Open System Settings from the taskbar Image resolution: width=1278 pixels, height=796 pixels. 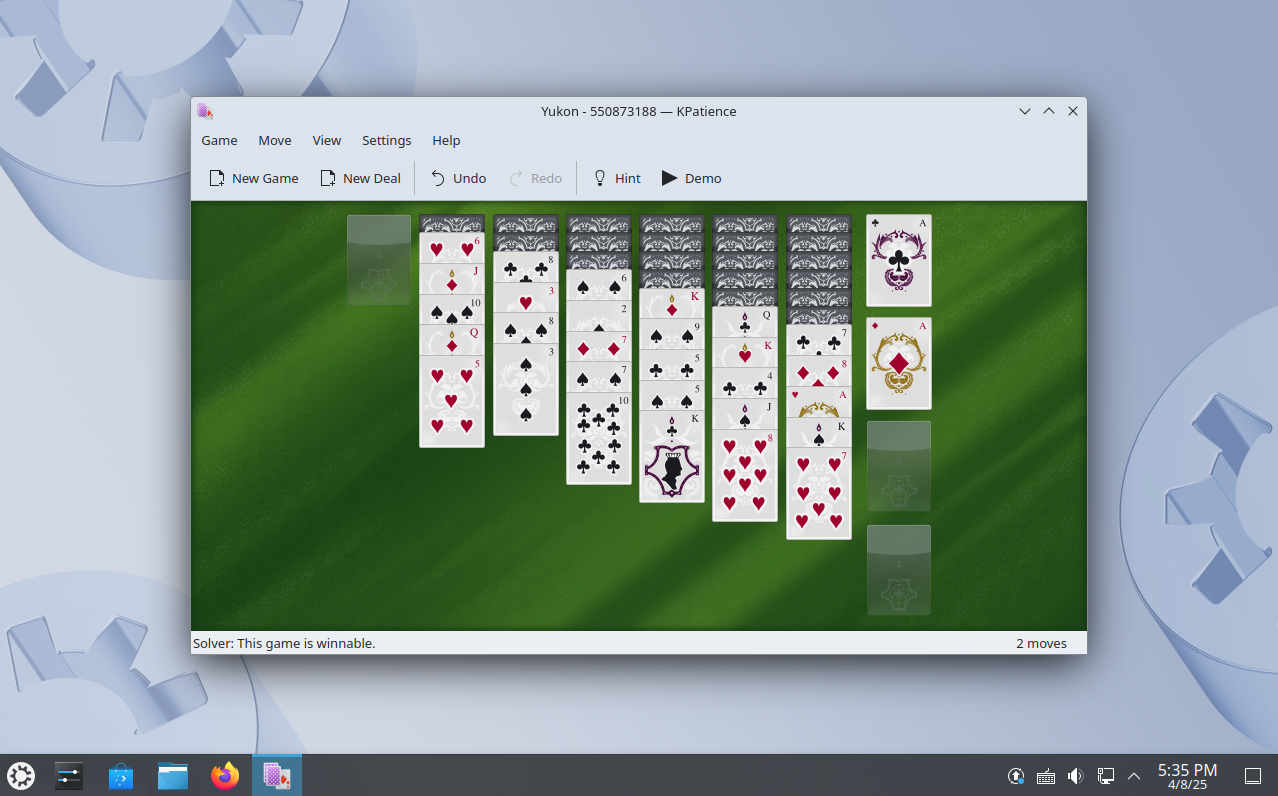point(69,775)
